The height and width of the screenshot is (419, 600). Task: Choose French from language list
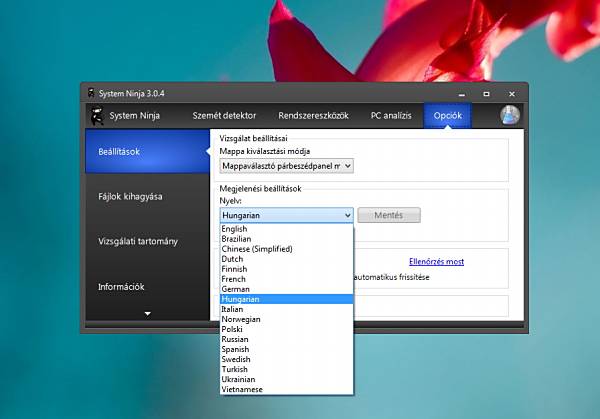(287, 279)
